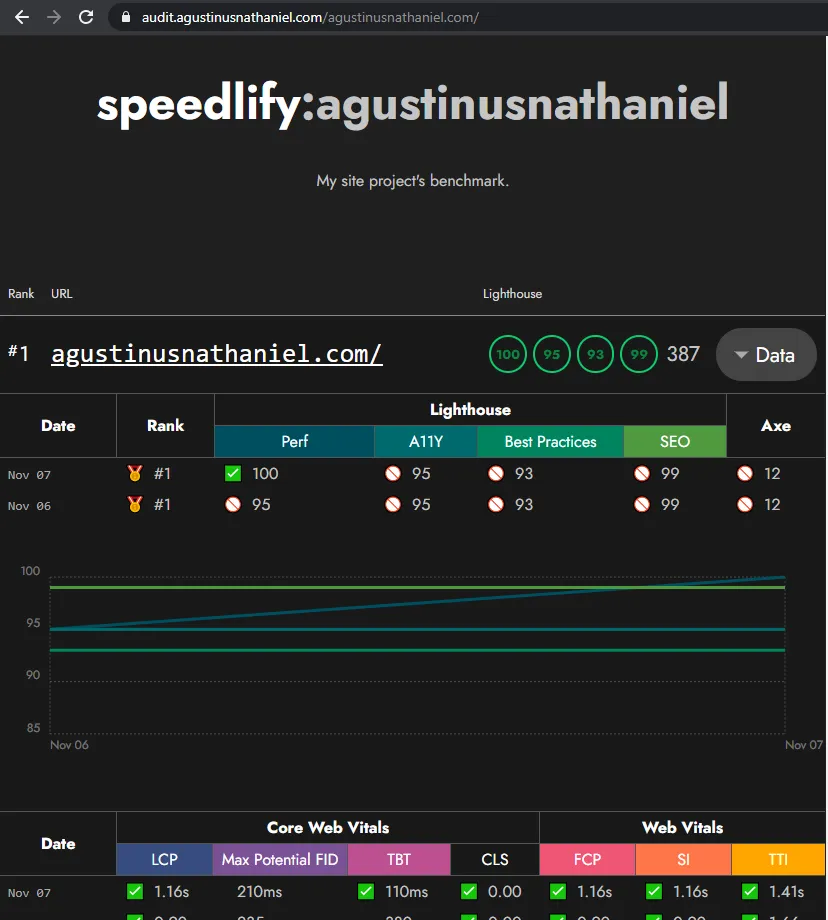The image size is (828, 920).
Task: Click the Best Practices column header
Action: pyautogui.click(x=550, y=441)
